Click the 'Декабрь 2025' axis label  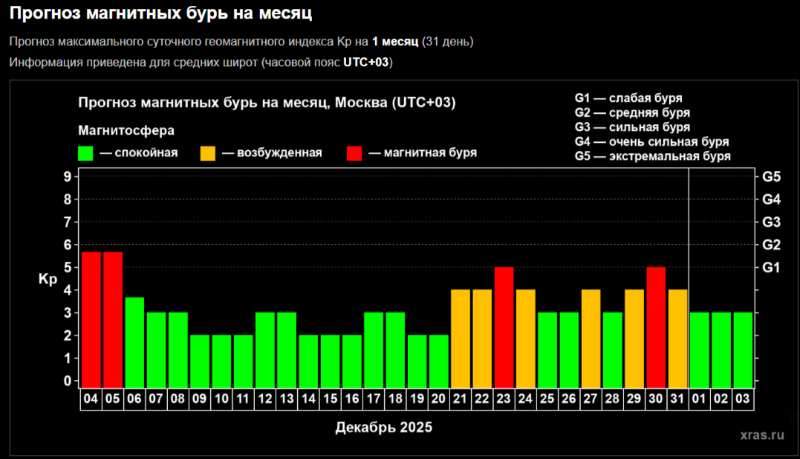click(384, 427)
